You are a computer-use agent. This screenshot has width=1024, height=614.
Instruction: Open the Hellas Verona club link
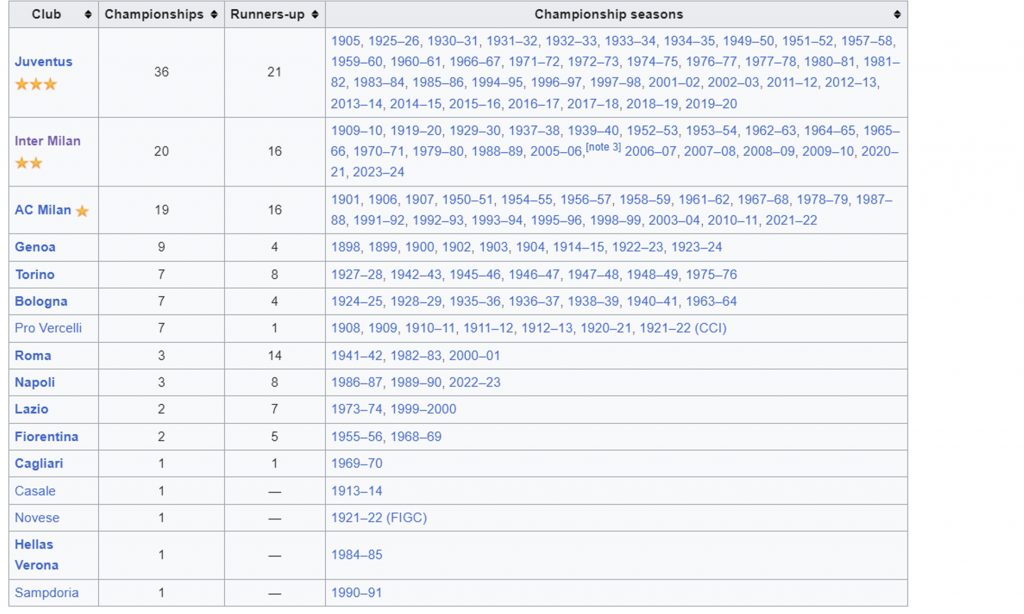(37, 555)
